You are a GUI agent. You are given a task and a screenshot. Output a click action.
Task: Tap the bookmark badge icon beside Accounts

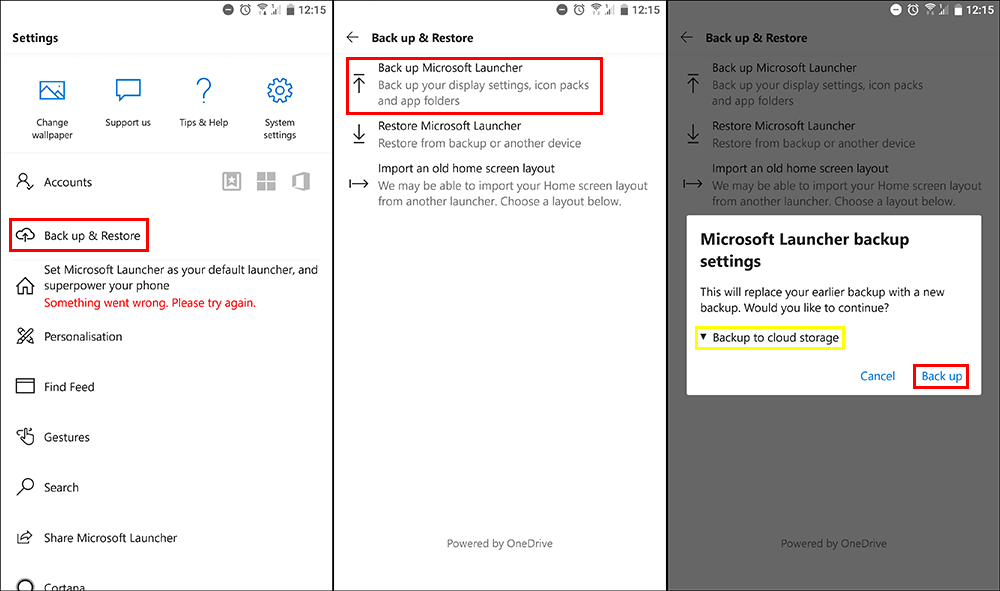[x=232, y=182]
